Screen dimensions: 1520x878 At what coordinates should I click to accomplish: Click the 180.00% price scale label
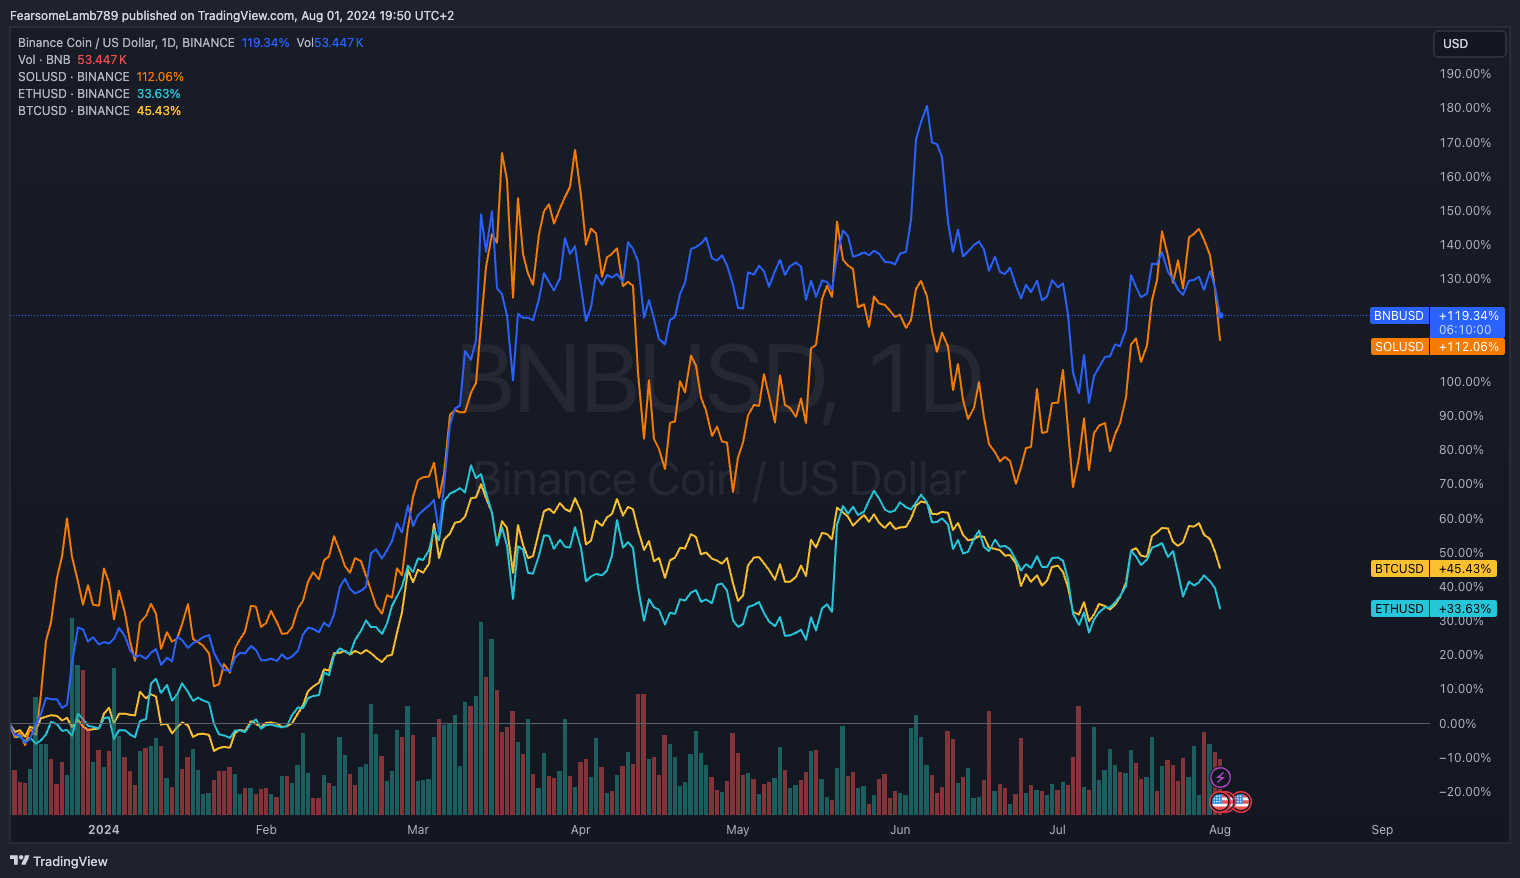tap(1465, 108)
